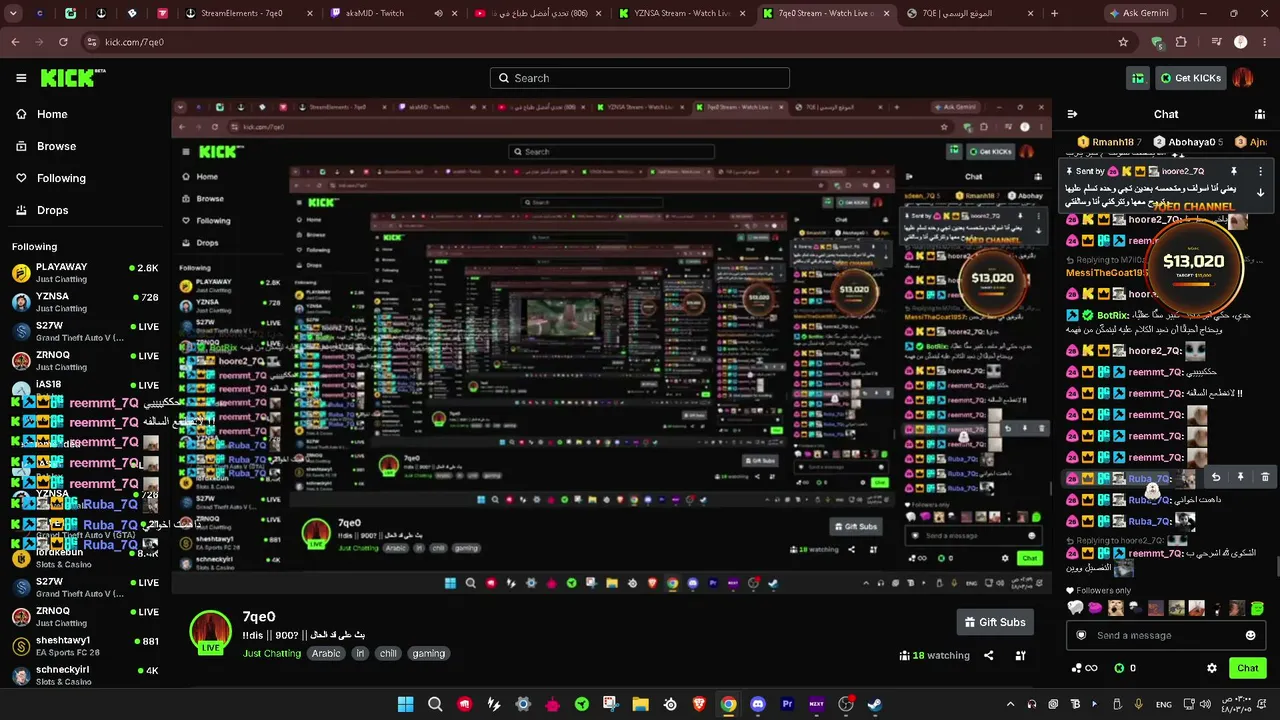Viewport: 1280px width, 720px height.
Task: Unpin the pinned message via pin icon
Action: pos(1234,171)
